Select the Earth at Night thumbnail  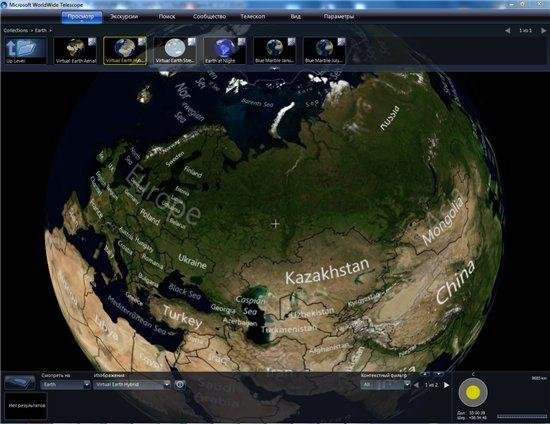pos(225,51)
